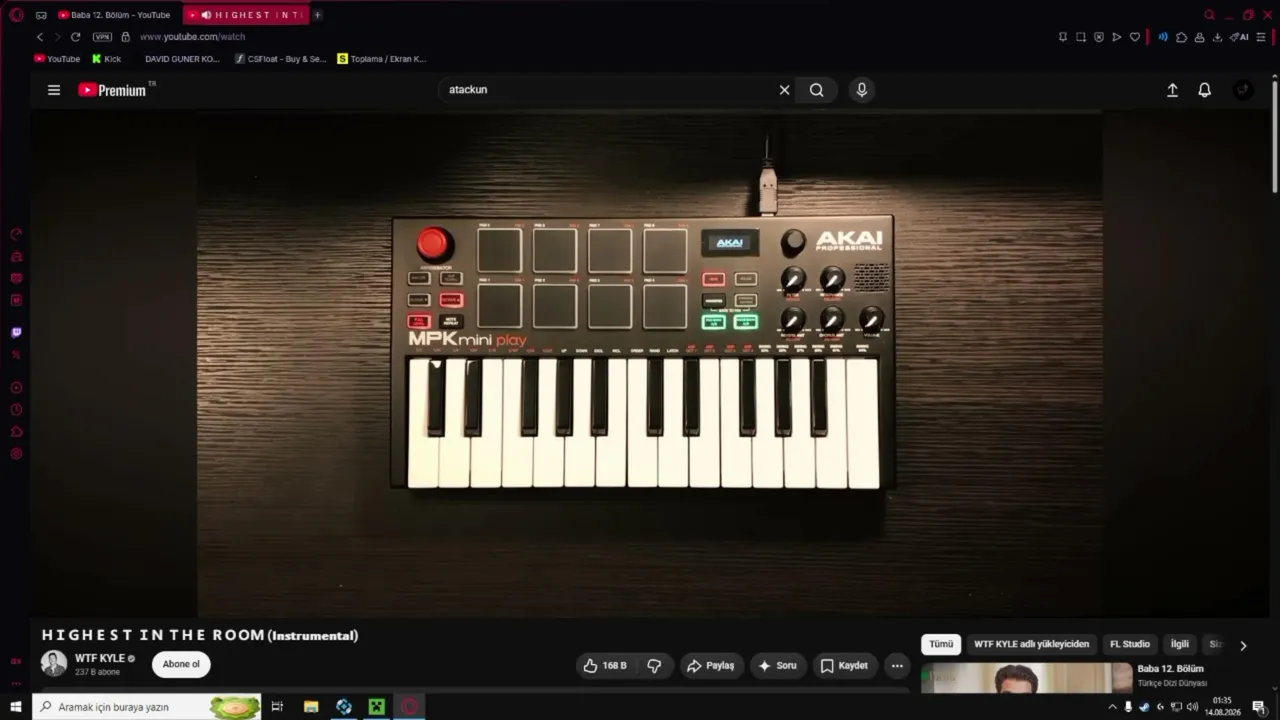Viewport: 1280px width, 720px height.
Task: Open the player triangle icon in toolbar
Action: [x=1117, y=37]
